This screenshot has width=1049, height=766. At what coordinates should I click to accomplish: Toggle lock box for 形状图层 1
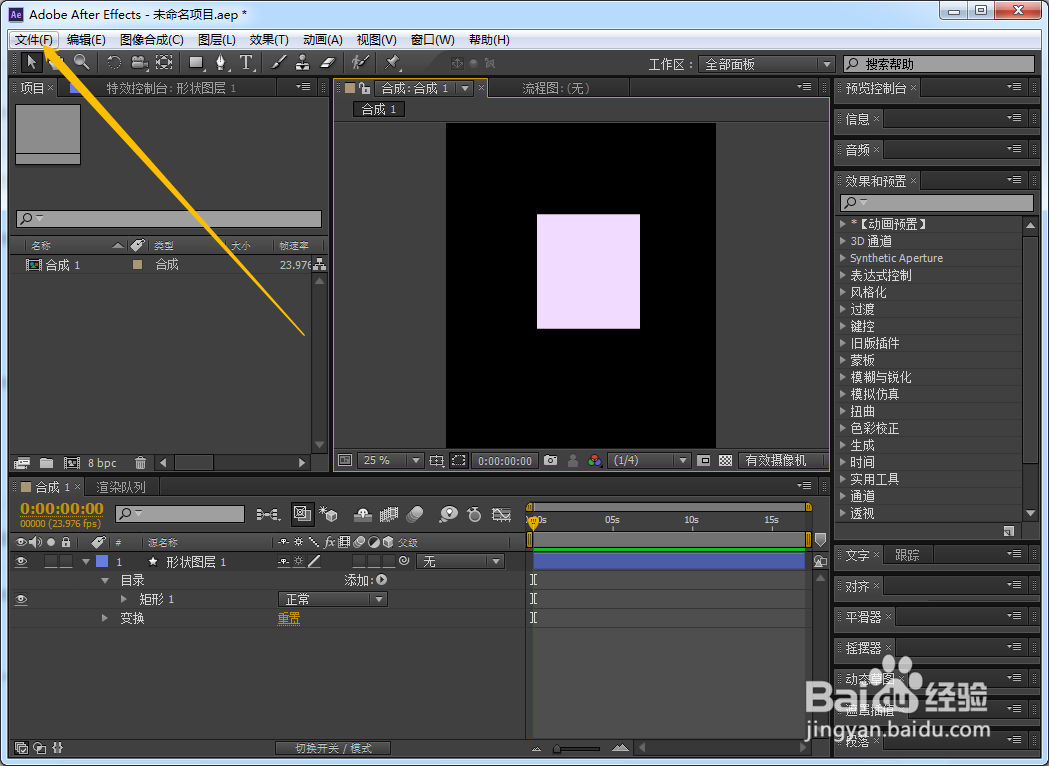point(66,561)
